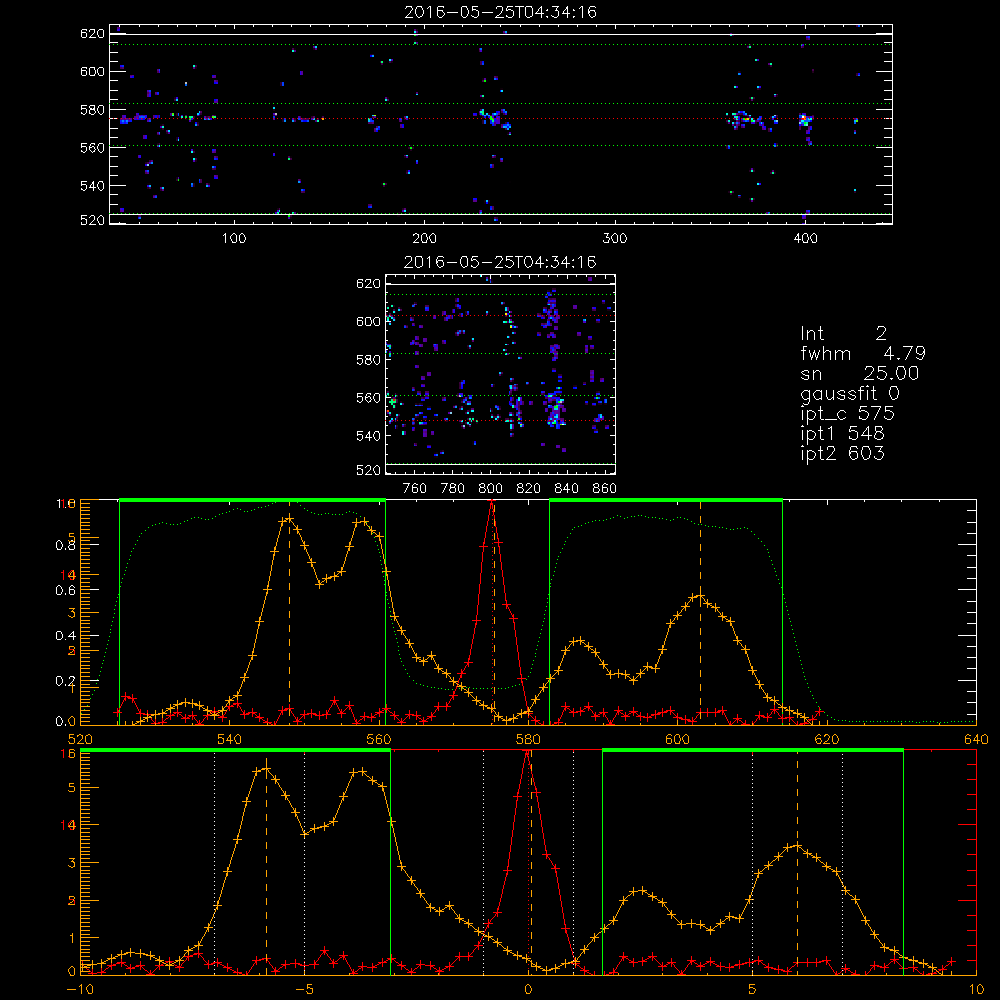Click x-axis label 860 on middle plot
Image resolution: width=1000 pixels, height=1000 pixels.
point(605,489)
